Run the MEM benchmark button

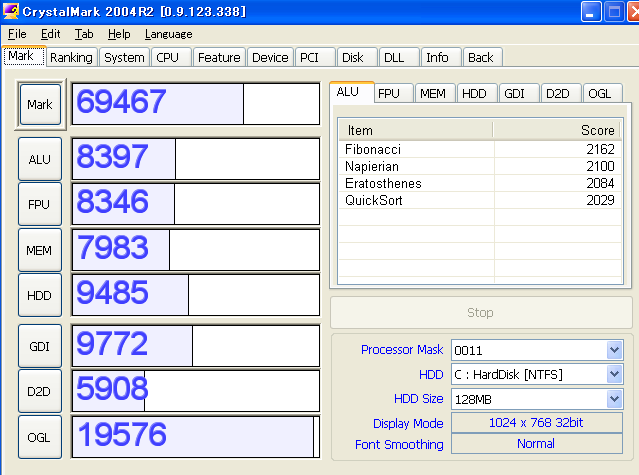click(40, 250)
